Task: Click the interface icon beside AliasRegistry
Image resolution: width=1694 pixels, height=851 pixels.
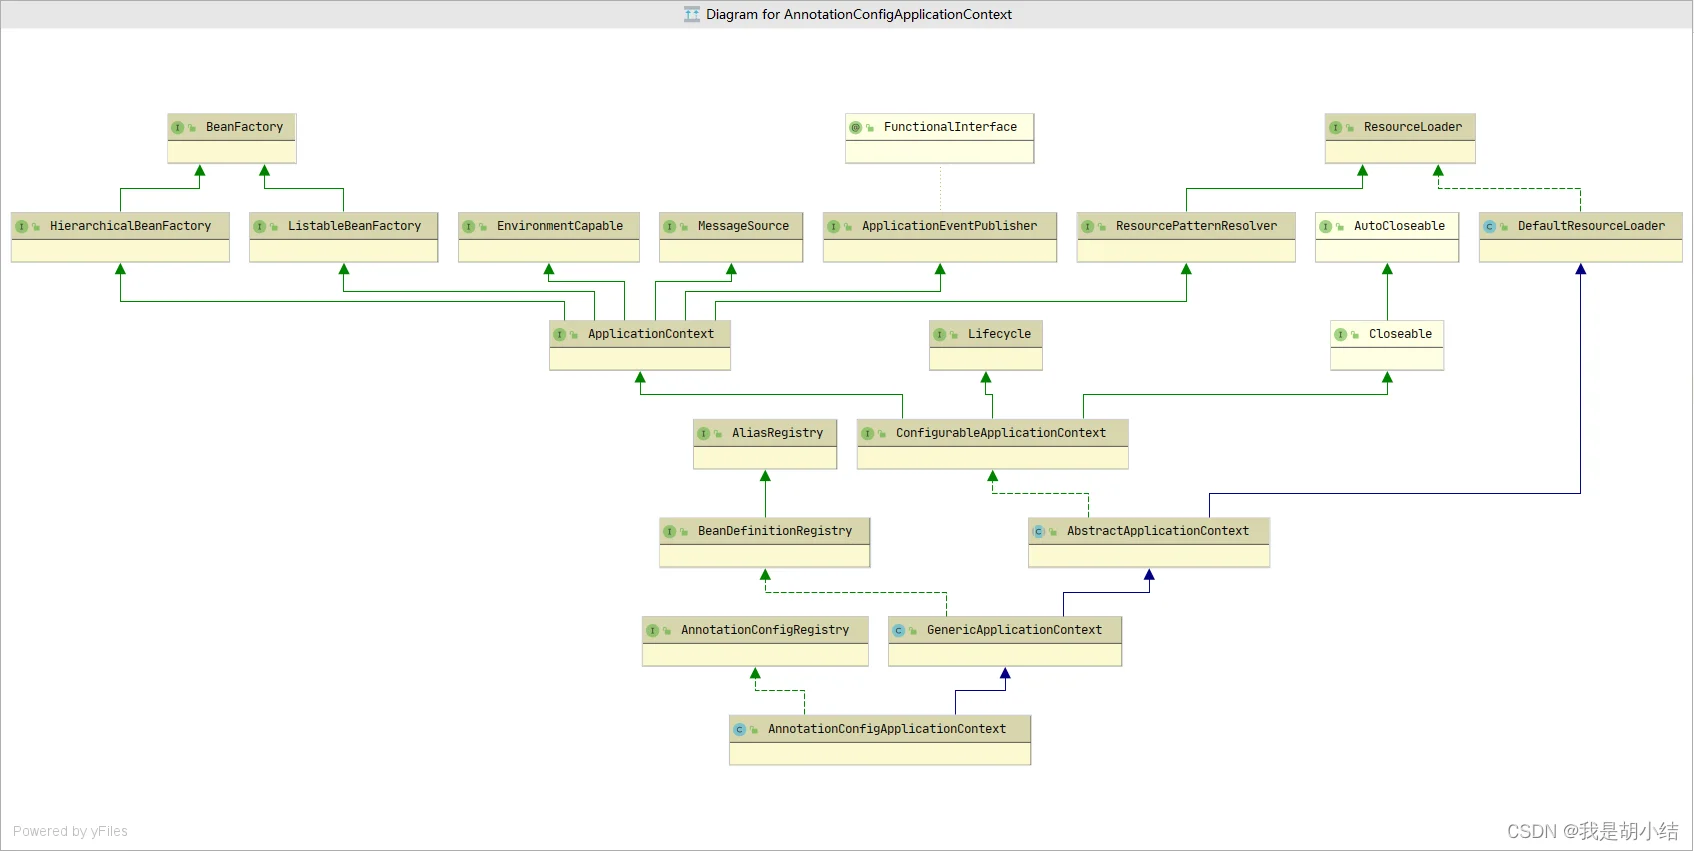Action: [x=703, y=434]
